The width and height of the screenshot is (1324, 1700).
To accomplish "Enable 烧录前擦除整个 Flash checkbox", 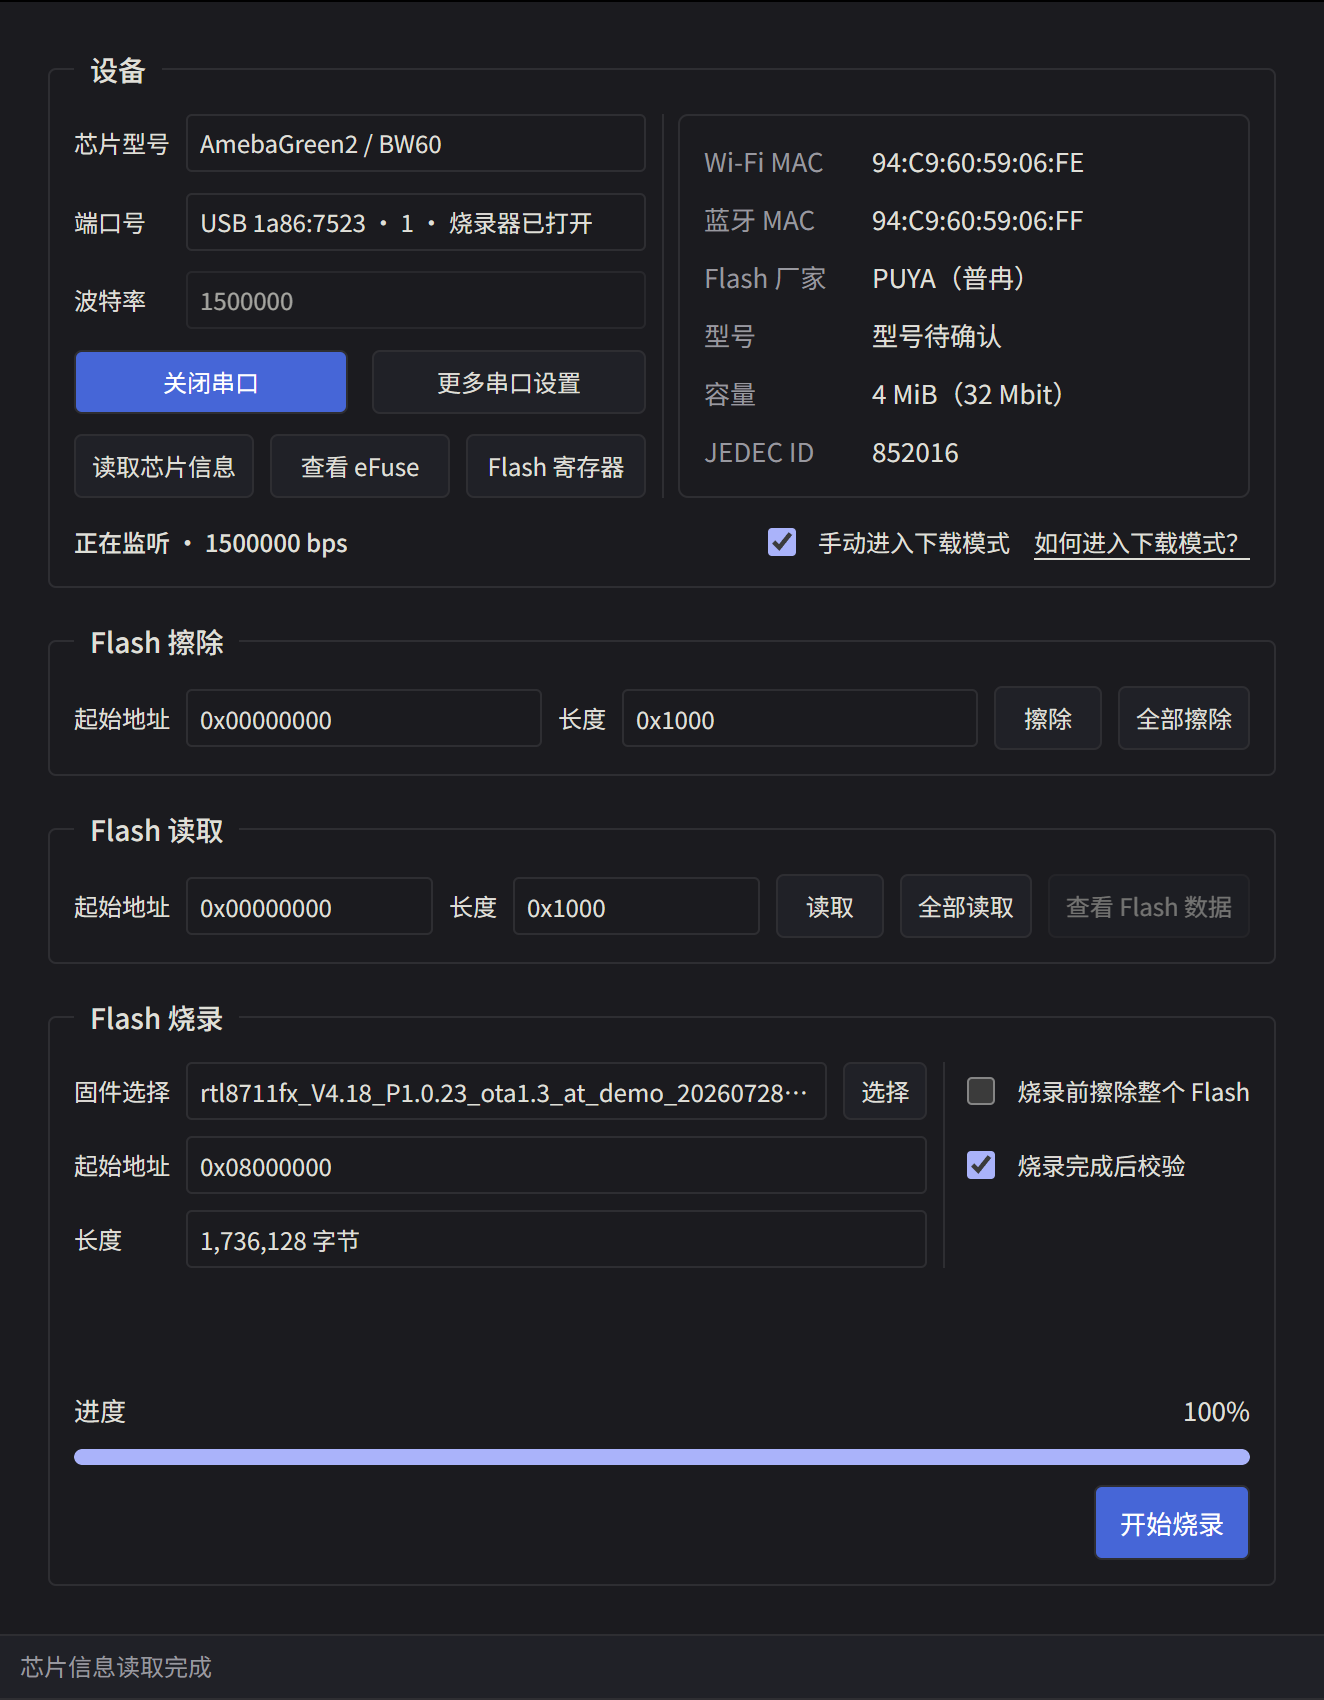I will (x=981, y=1091).
